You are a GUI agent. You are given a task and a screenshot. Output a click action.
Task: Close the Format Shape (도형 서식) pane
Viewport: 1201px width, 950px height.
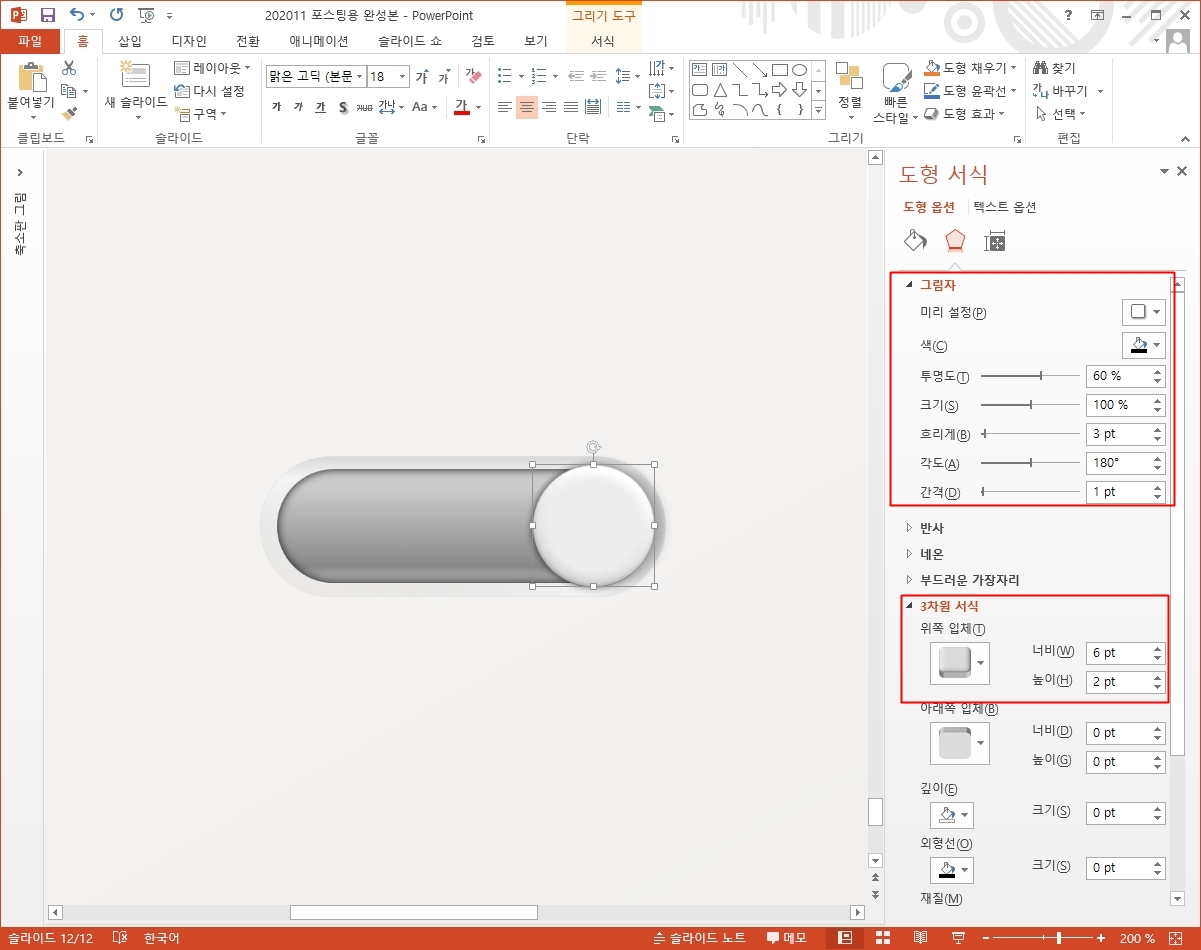click(x=1182, y=171)
